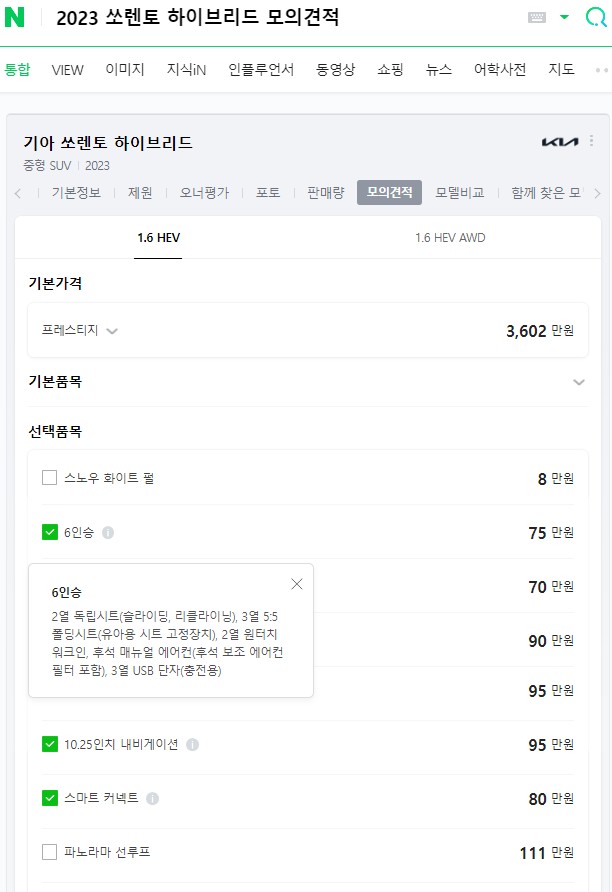Viewport: 612px width, 892px height.
Task: Expand the 기본품목 section
Action: tap(578, 382)
